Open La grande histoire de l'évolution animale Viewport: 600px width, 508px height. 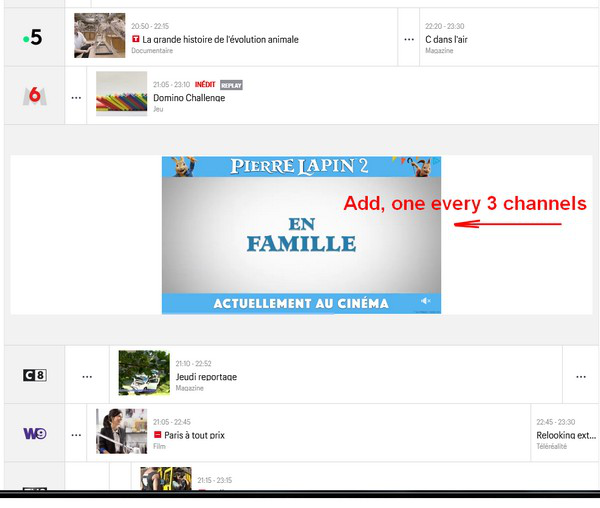[x=220, y=39]
